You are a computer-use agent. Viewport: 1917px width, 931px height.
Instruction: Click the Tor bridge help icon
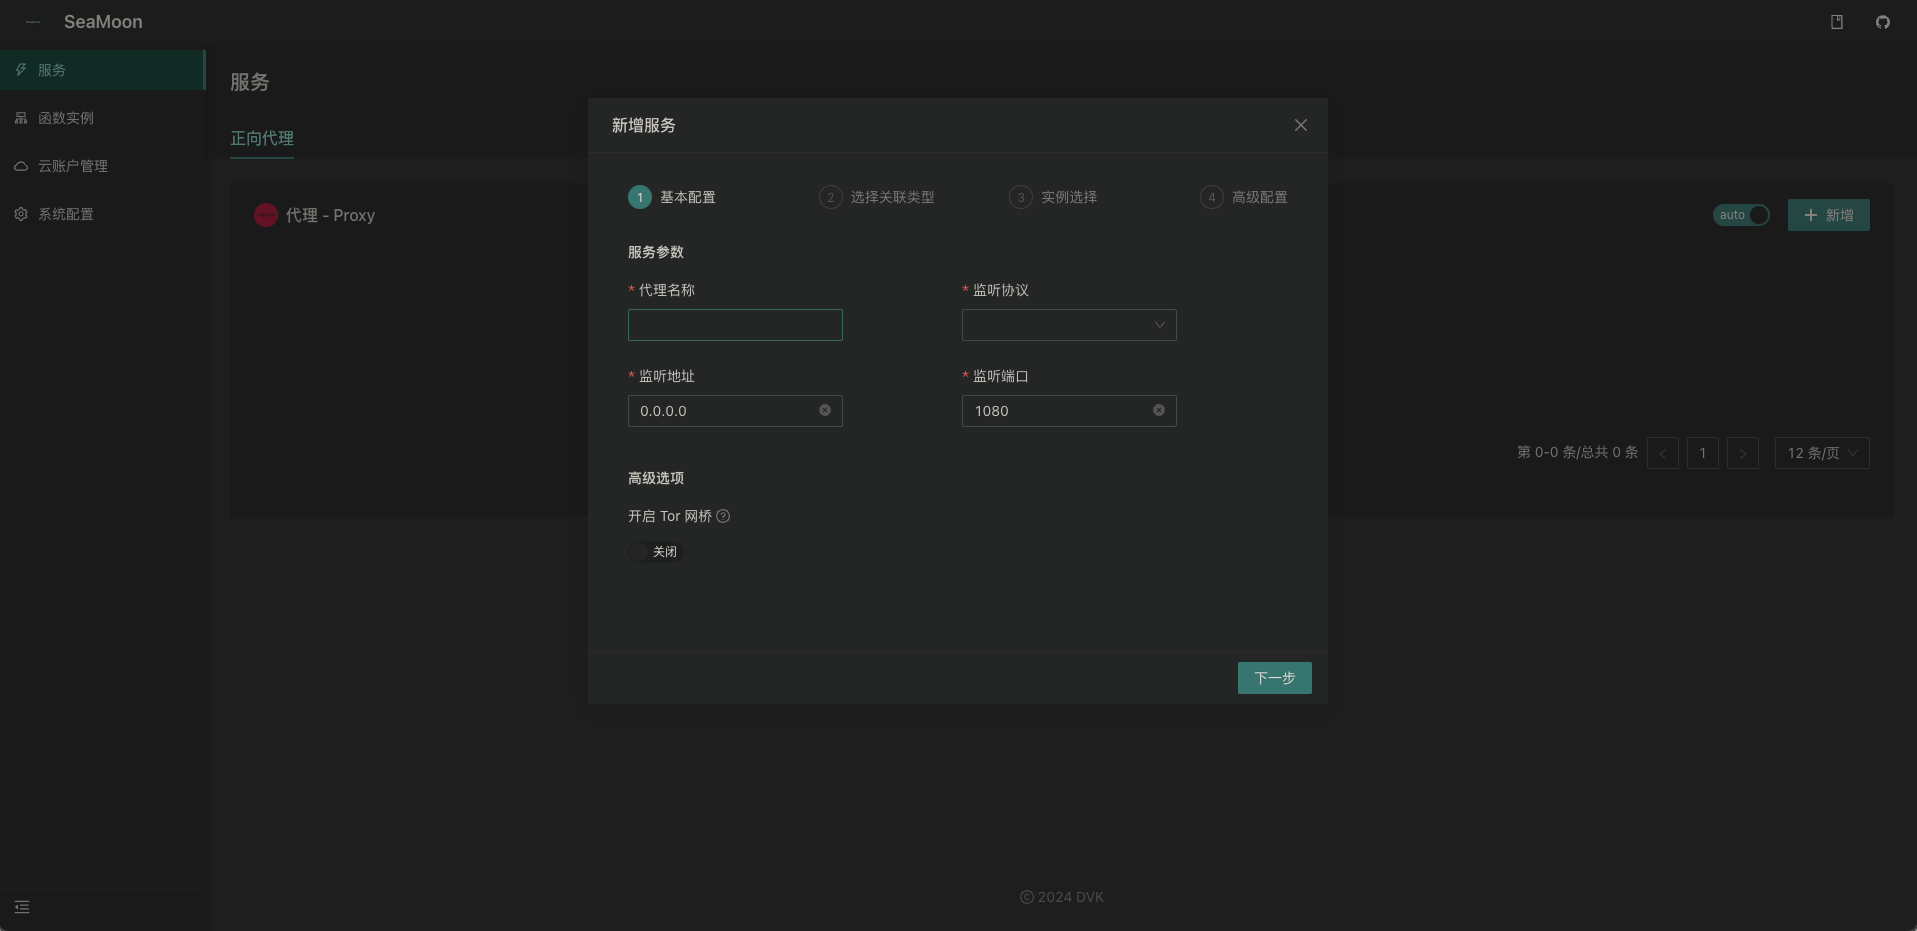723,516
